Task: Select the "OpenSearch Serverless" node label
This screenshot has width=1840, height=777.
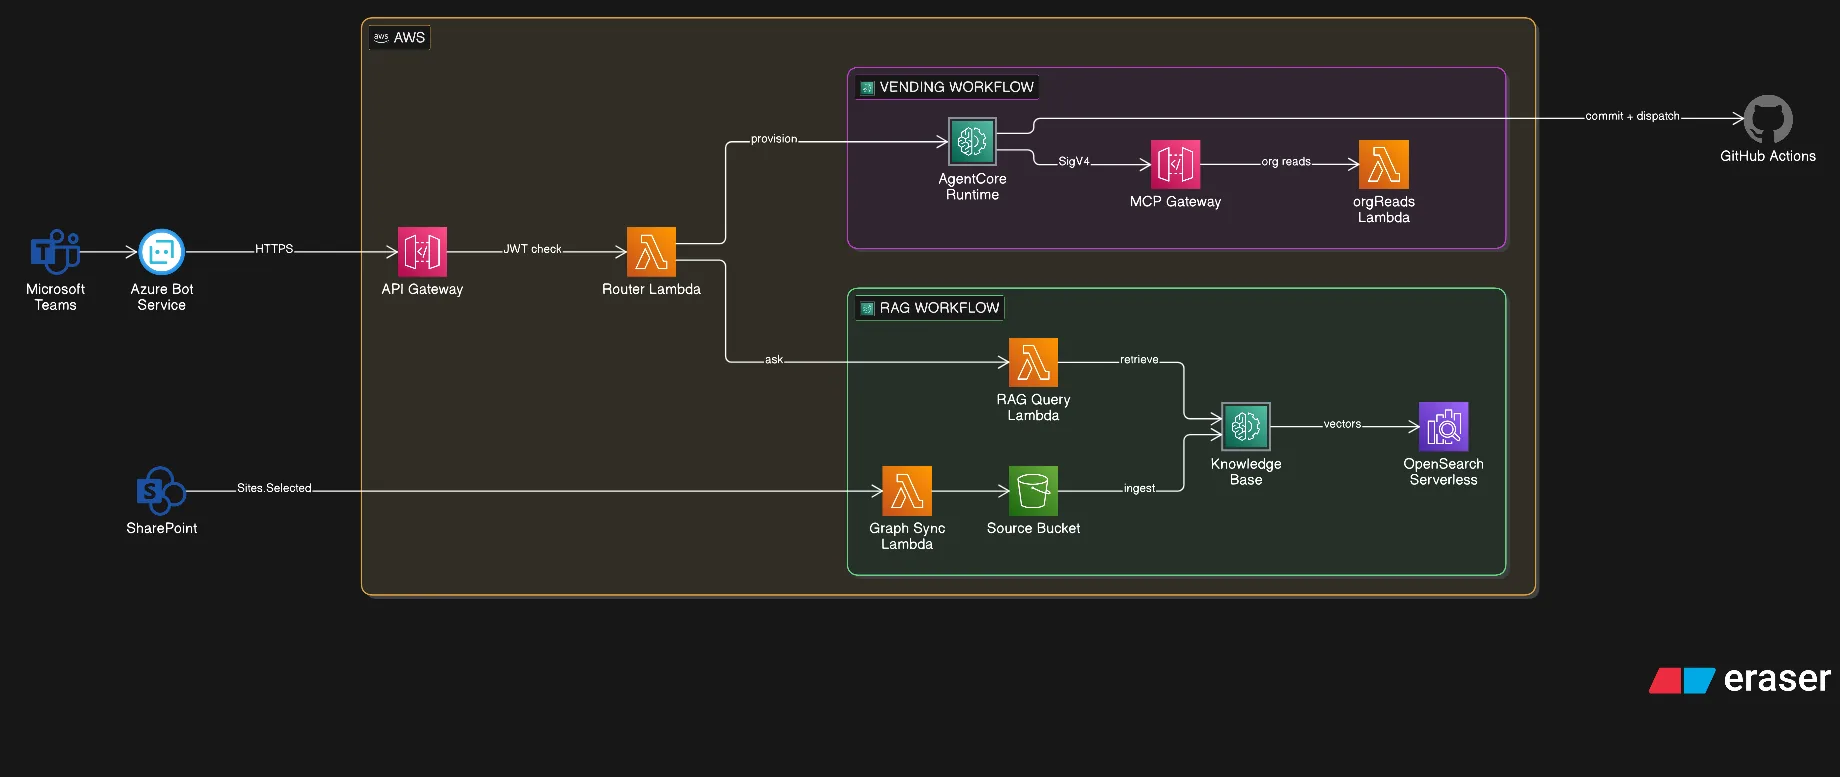Action: tap(1444, 472)
